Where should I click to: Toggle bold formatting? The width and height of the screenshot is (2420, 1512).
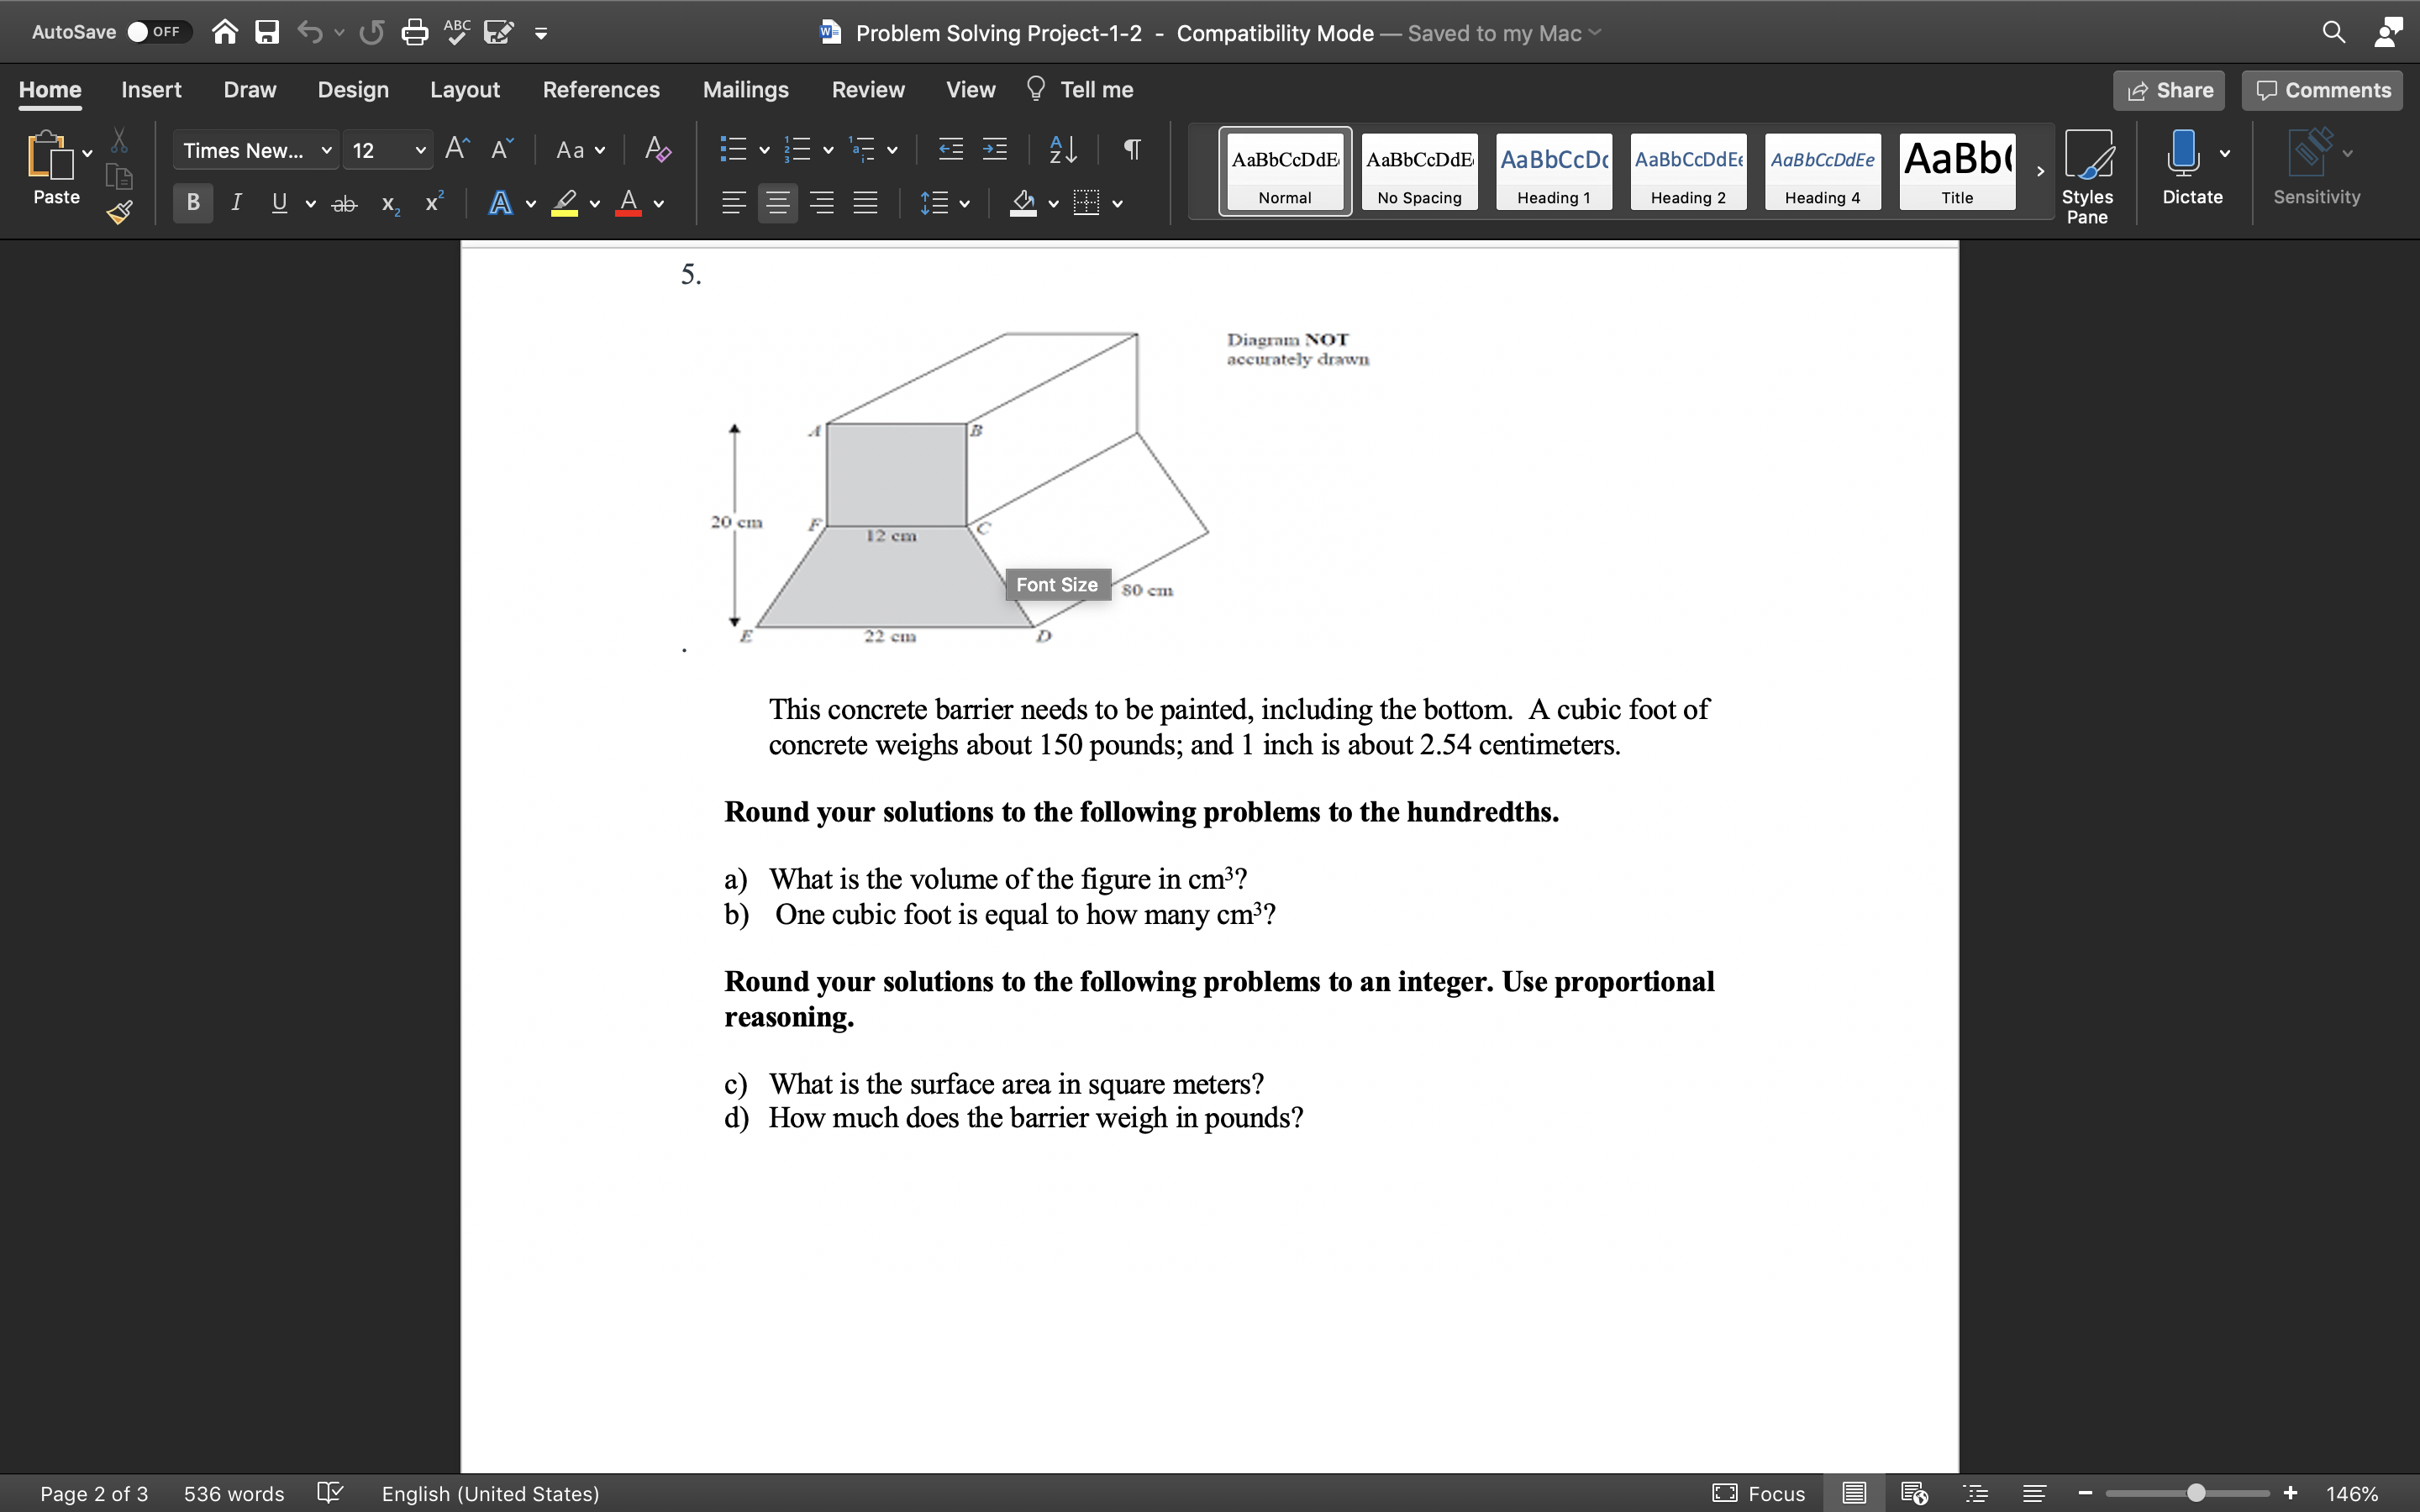192,202
